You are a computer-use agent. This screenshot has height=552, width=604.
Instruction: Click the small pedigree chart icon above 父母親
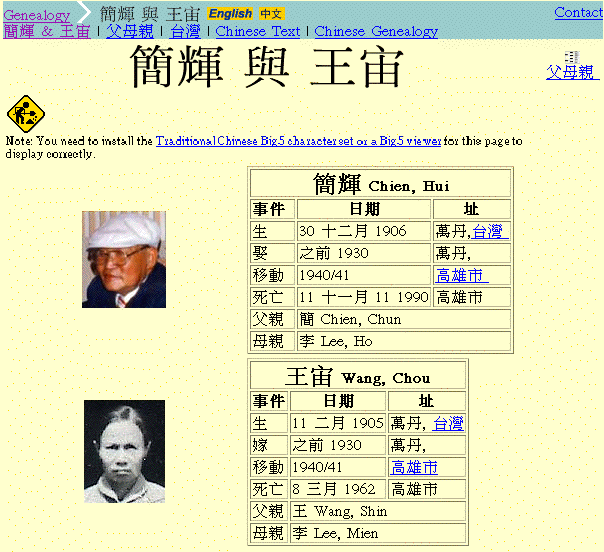571,56
